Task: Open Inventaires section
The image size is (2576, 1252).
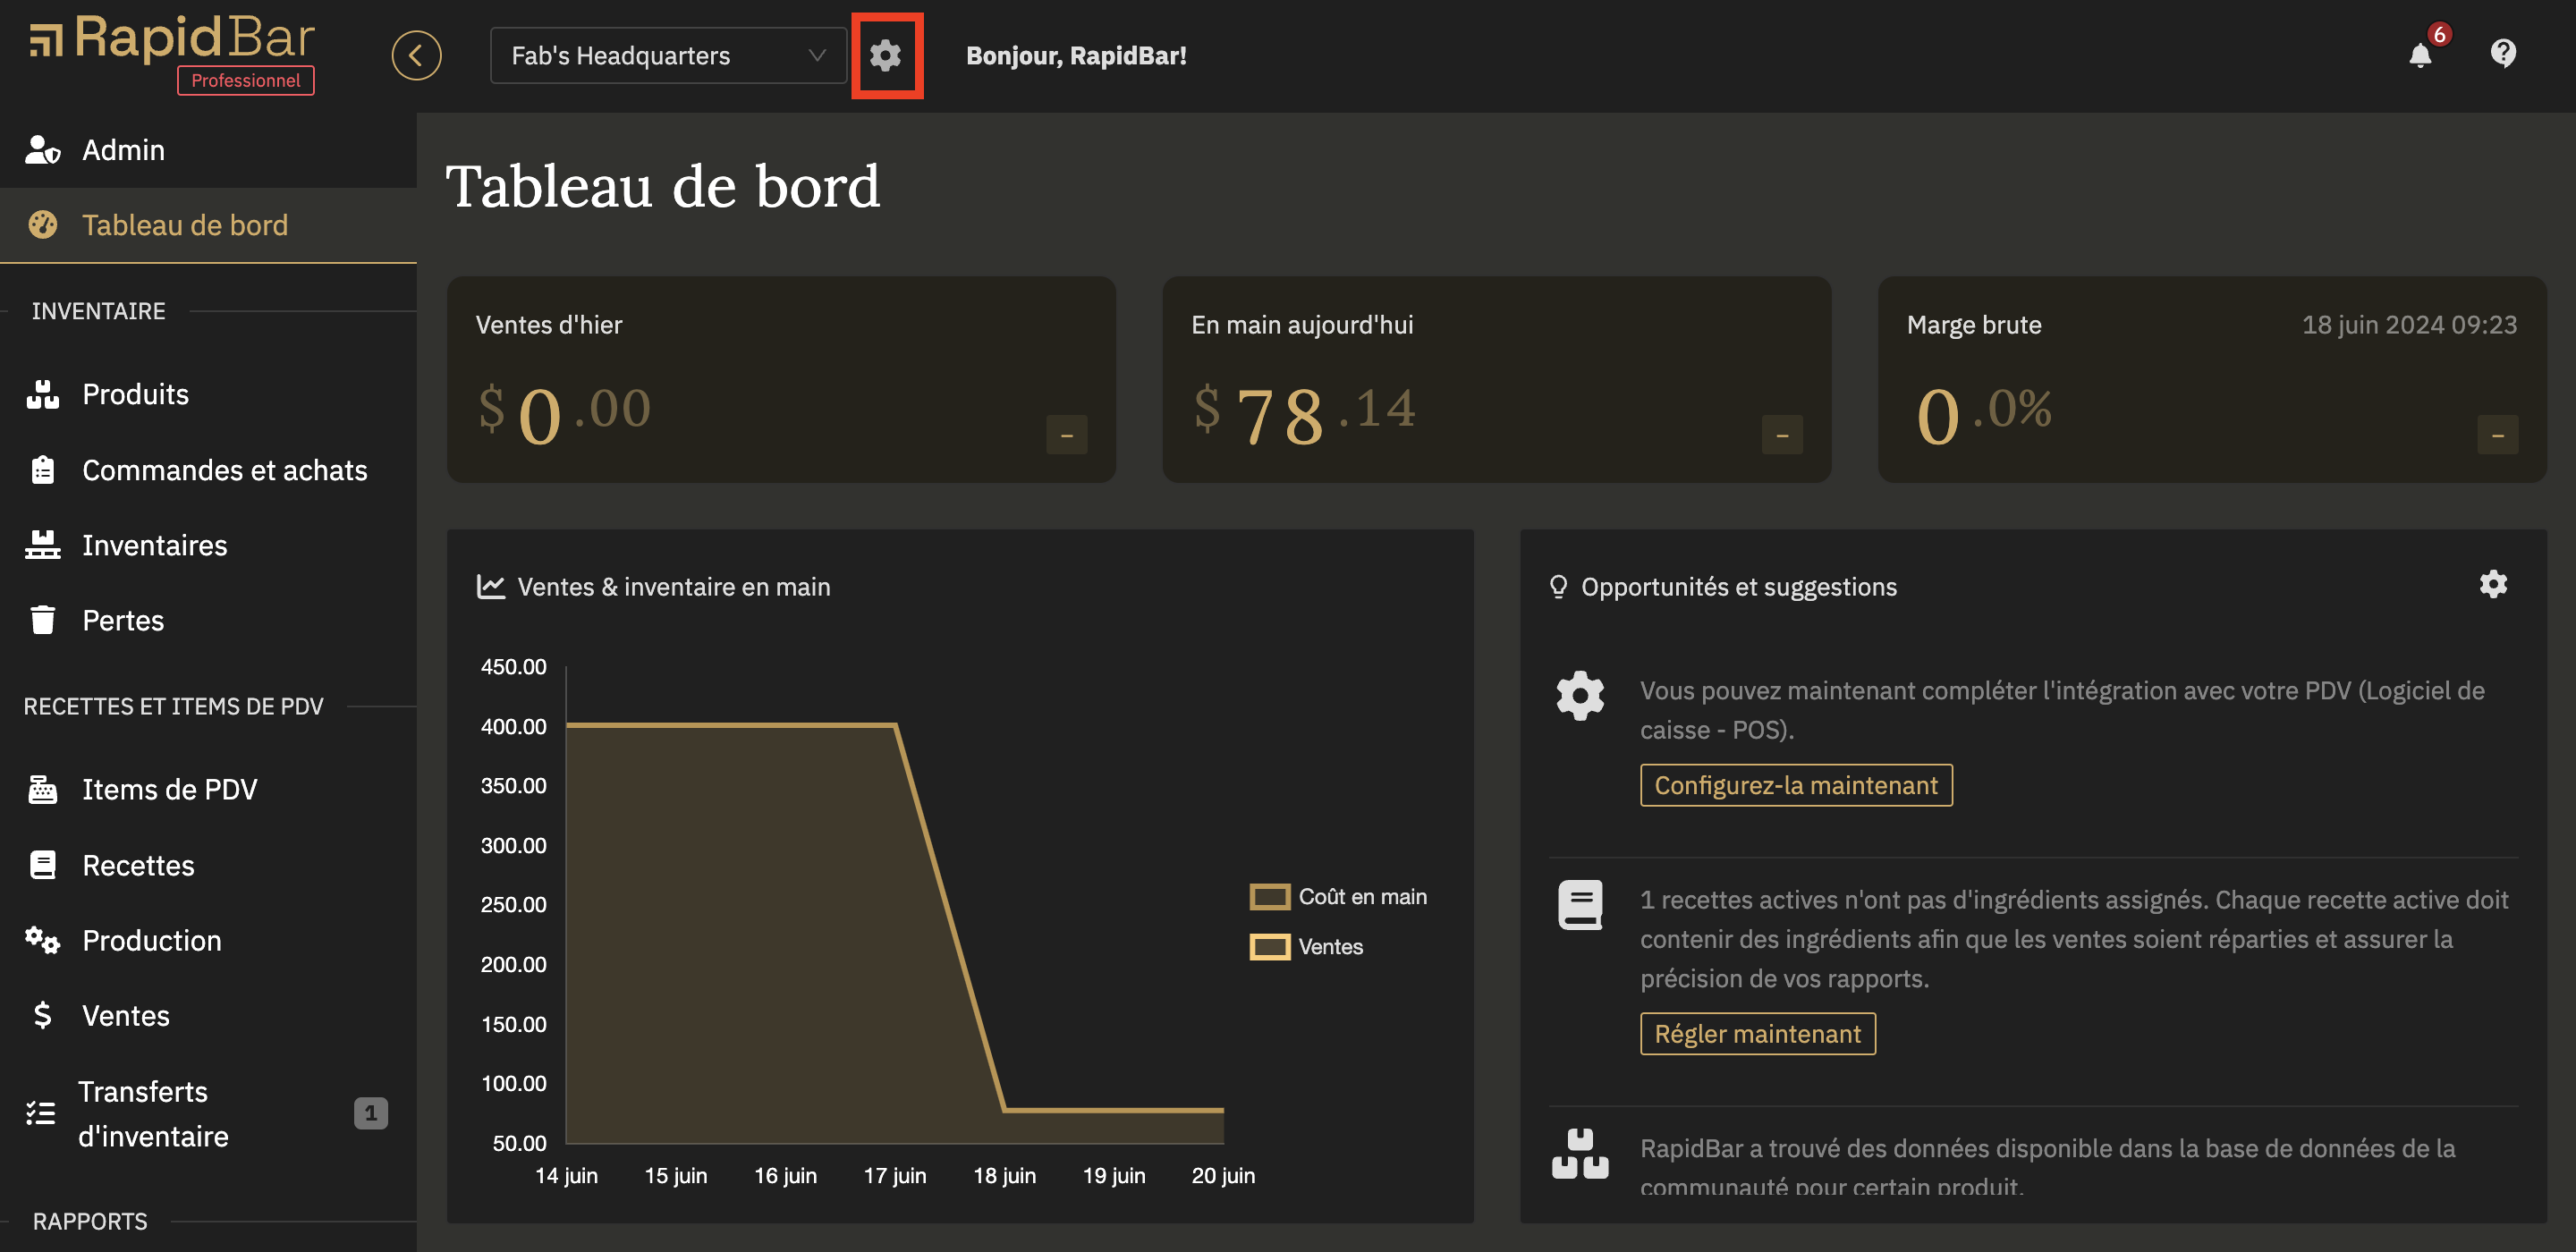Action: pyautogui.click(x=208, y=545)
